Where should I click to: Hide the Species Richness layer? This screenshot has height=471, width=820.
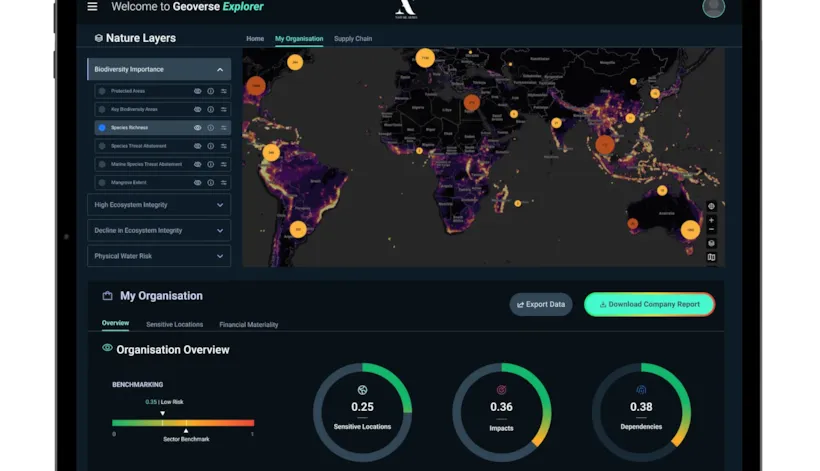[x=197, y=128]
